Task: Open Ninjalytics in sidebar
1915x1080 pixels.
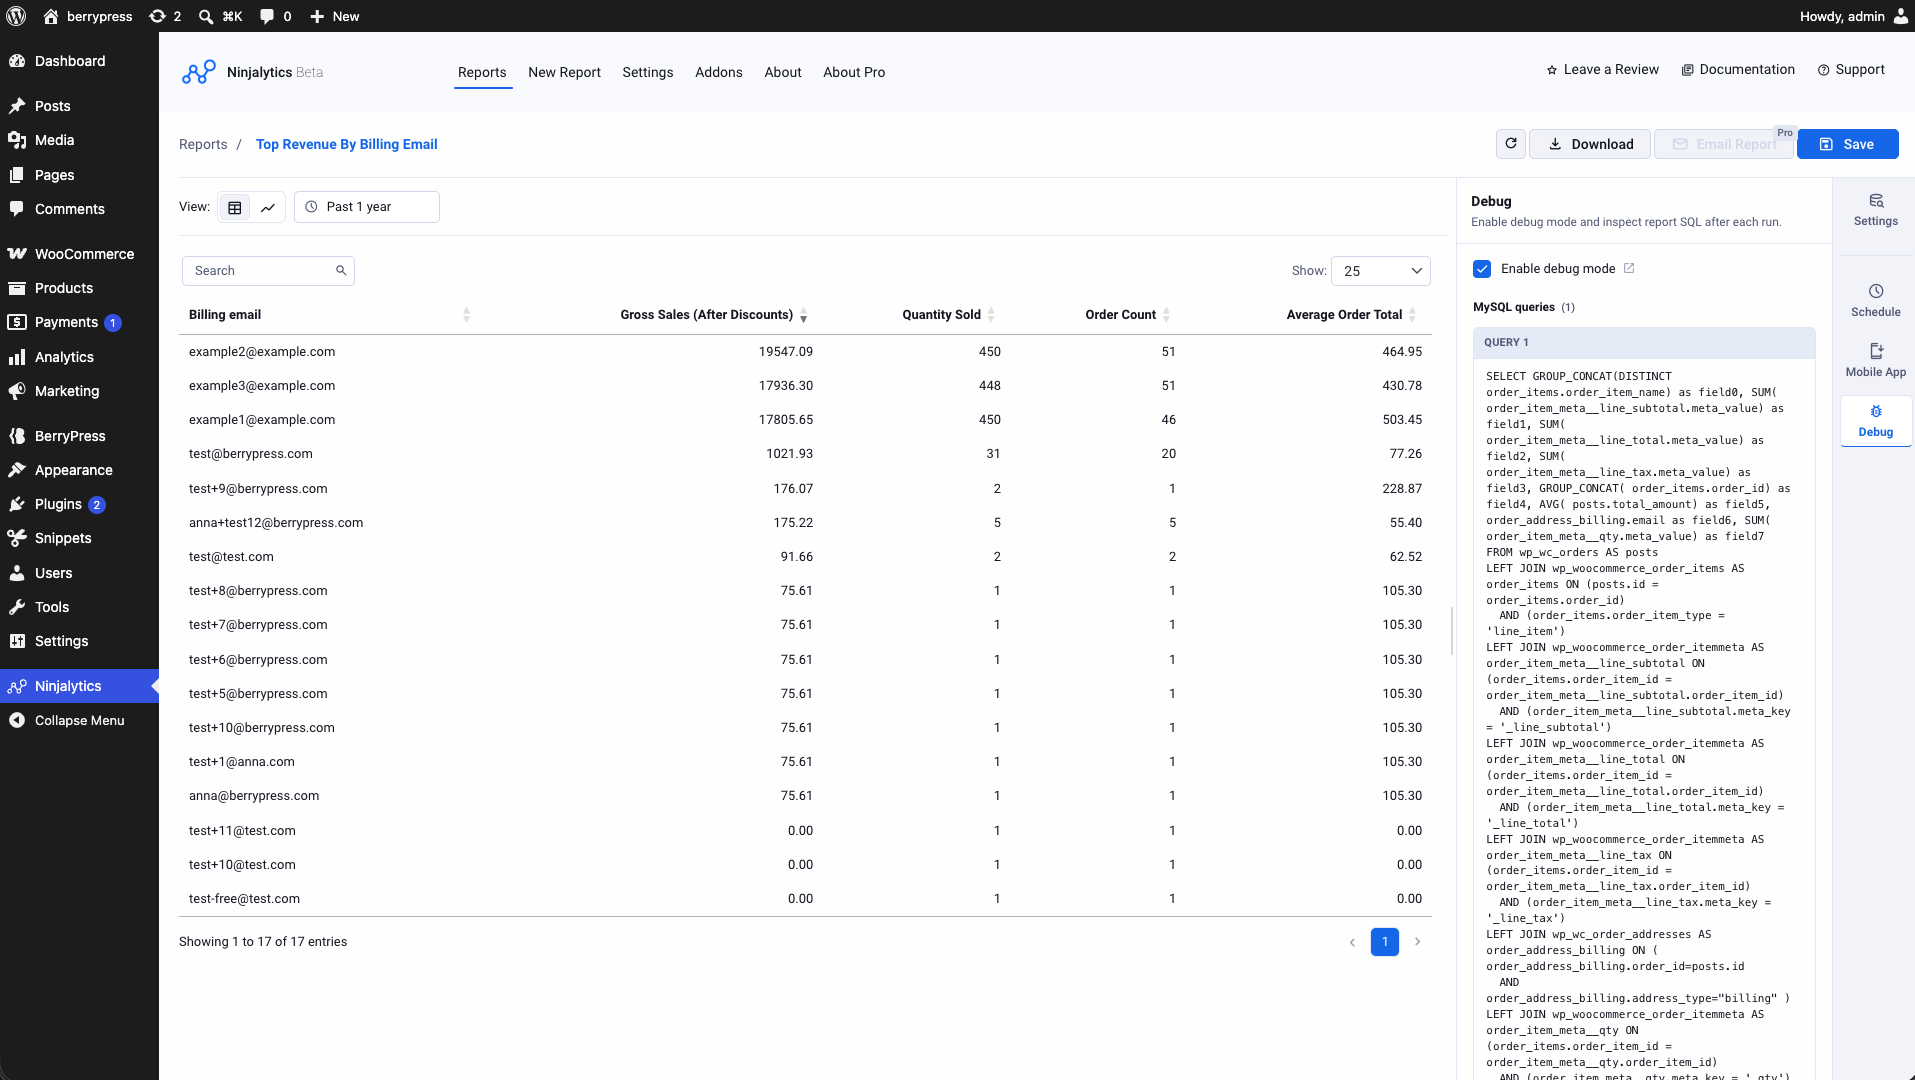Action: 79,686
